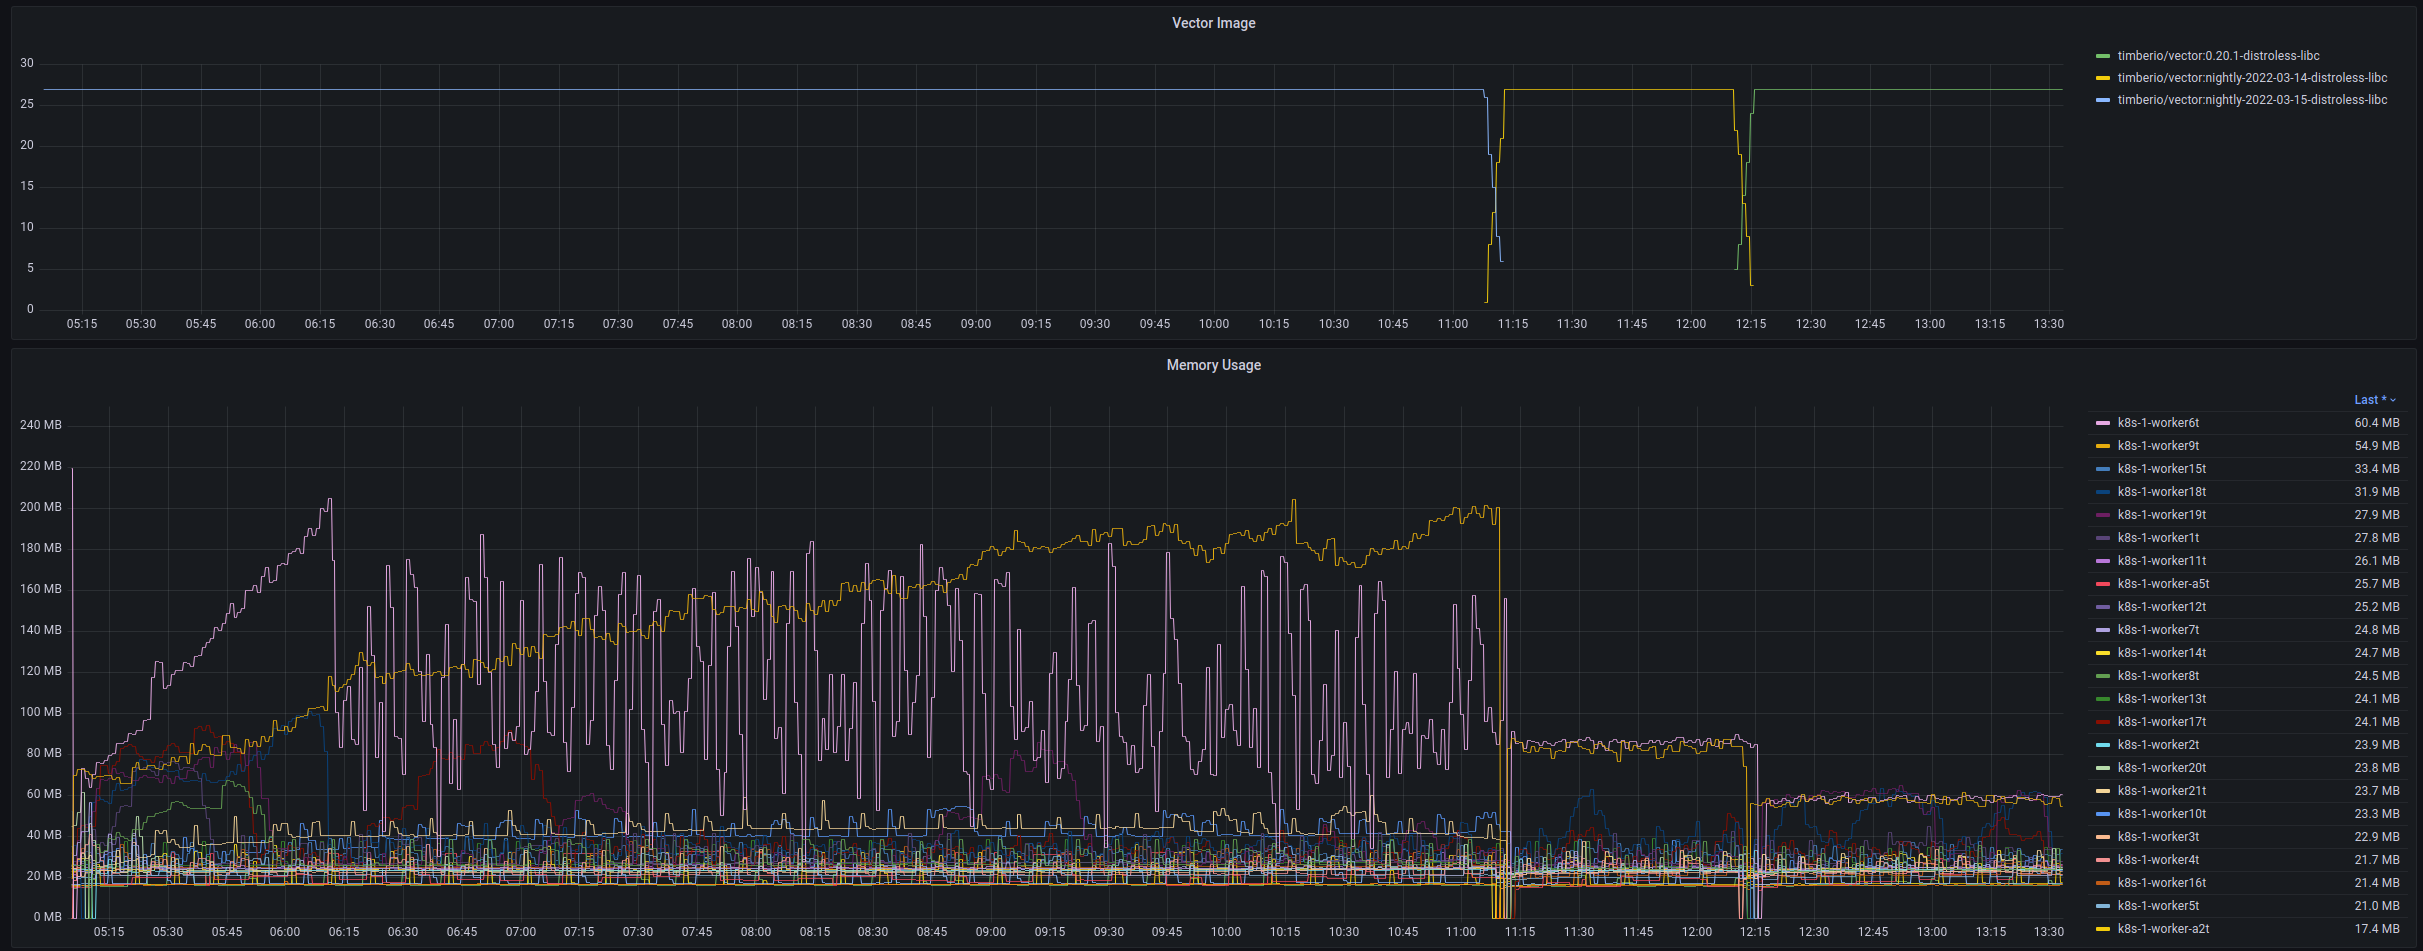Open the Memory Usage panel menu
Viewport: 2423px width, 951px height.
pos(1213,364)
